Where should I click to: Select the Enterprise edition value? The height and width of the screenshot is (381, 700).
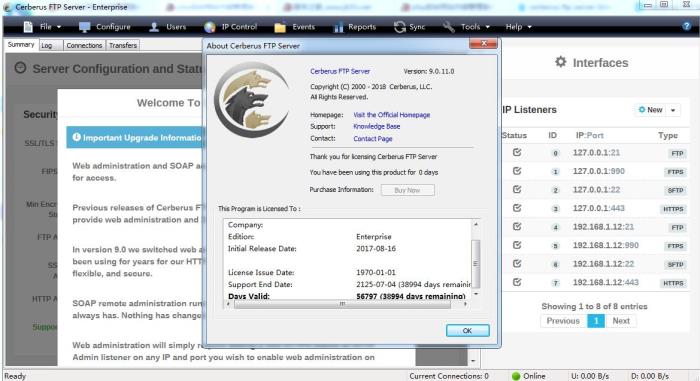pos(374,236)
